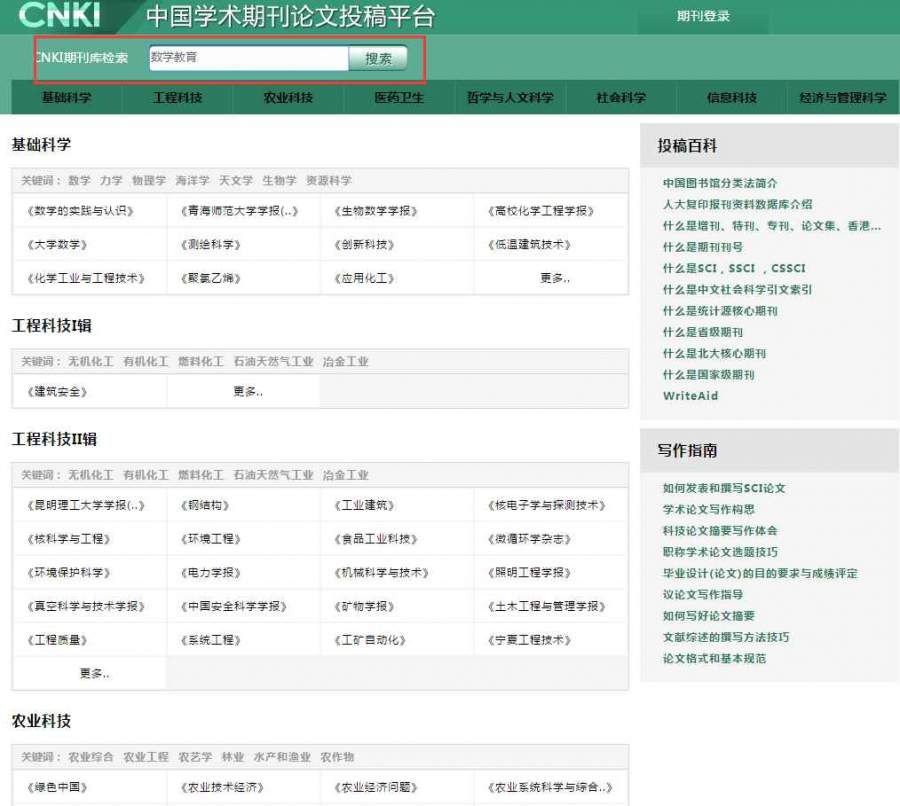Open the WriteAid link in 投稿百科

[x=690, y=396]
